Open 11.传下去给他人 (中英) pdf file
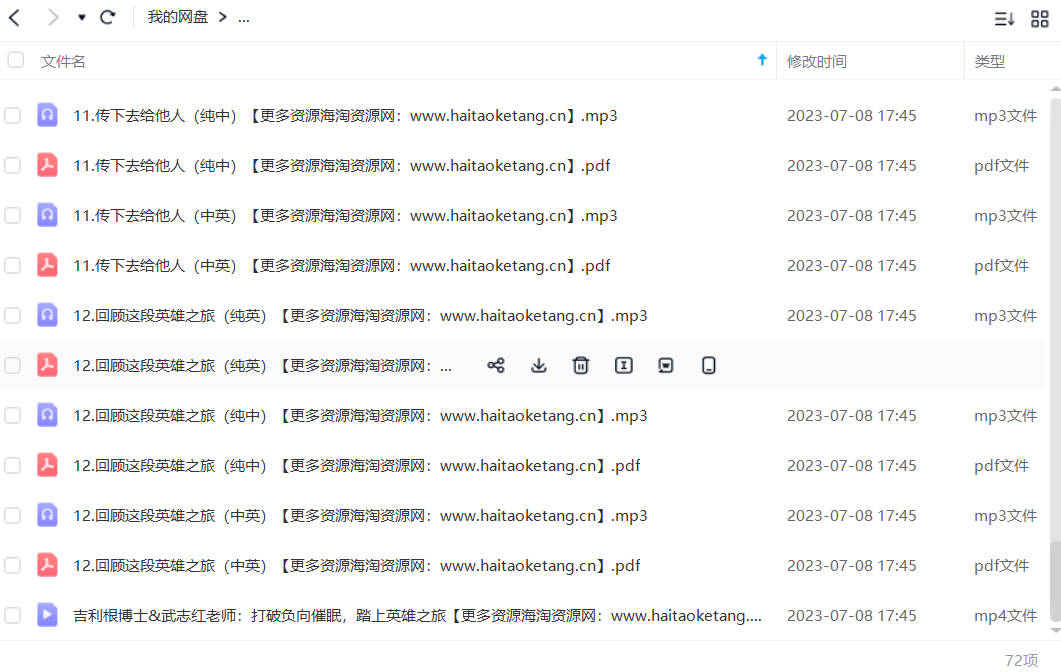Viewport: 1061px width, 672px height. click(x=342, y=266)
